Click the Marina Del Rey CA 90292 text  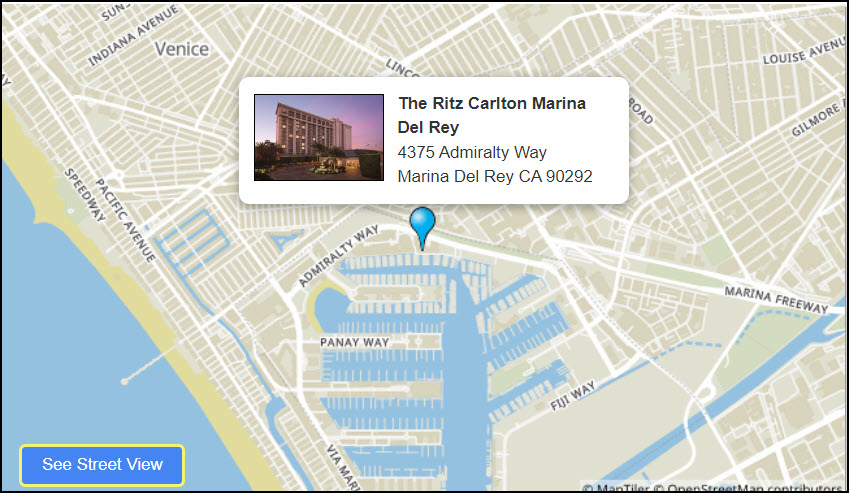point(495,176)
